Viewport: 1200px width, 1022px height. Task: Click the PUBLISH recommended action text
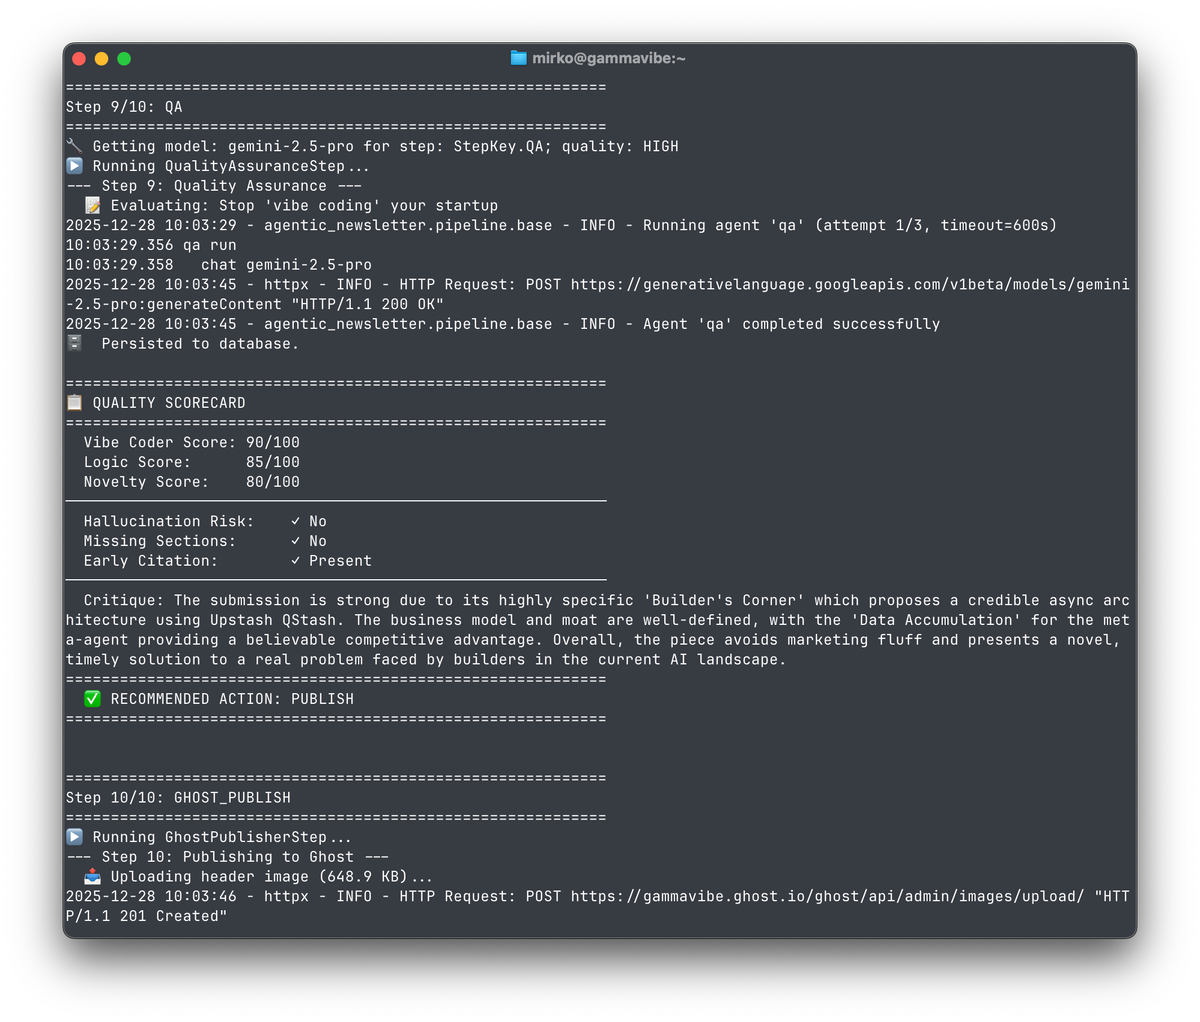pyautogui.click(x=320, y=698)
